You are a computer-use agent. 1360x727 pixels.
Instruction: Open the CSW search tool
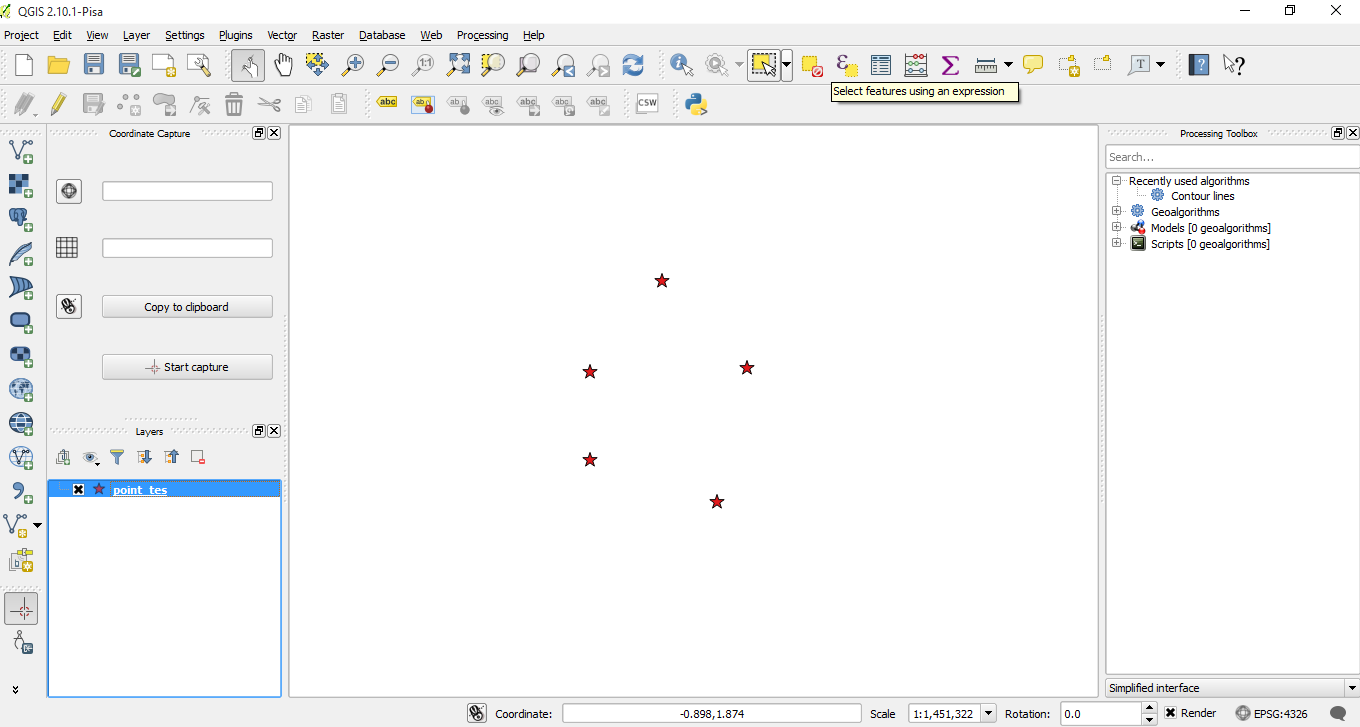(647, 103)
